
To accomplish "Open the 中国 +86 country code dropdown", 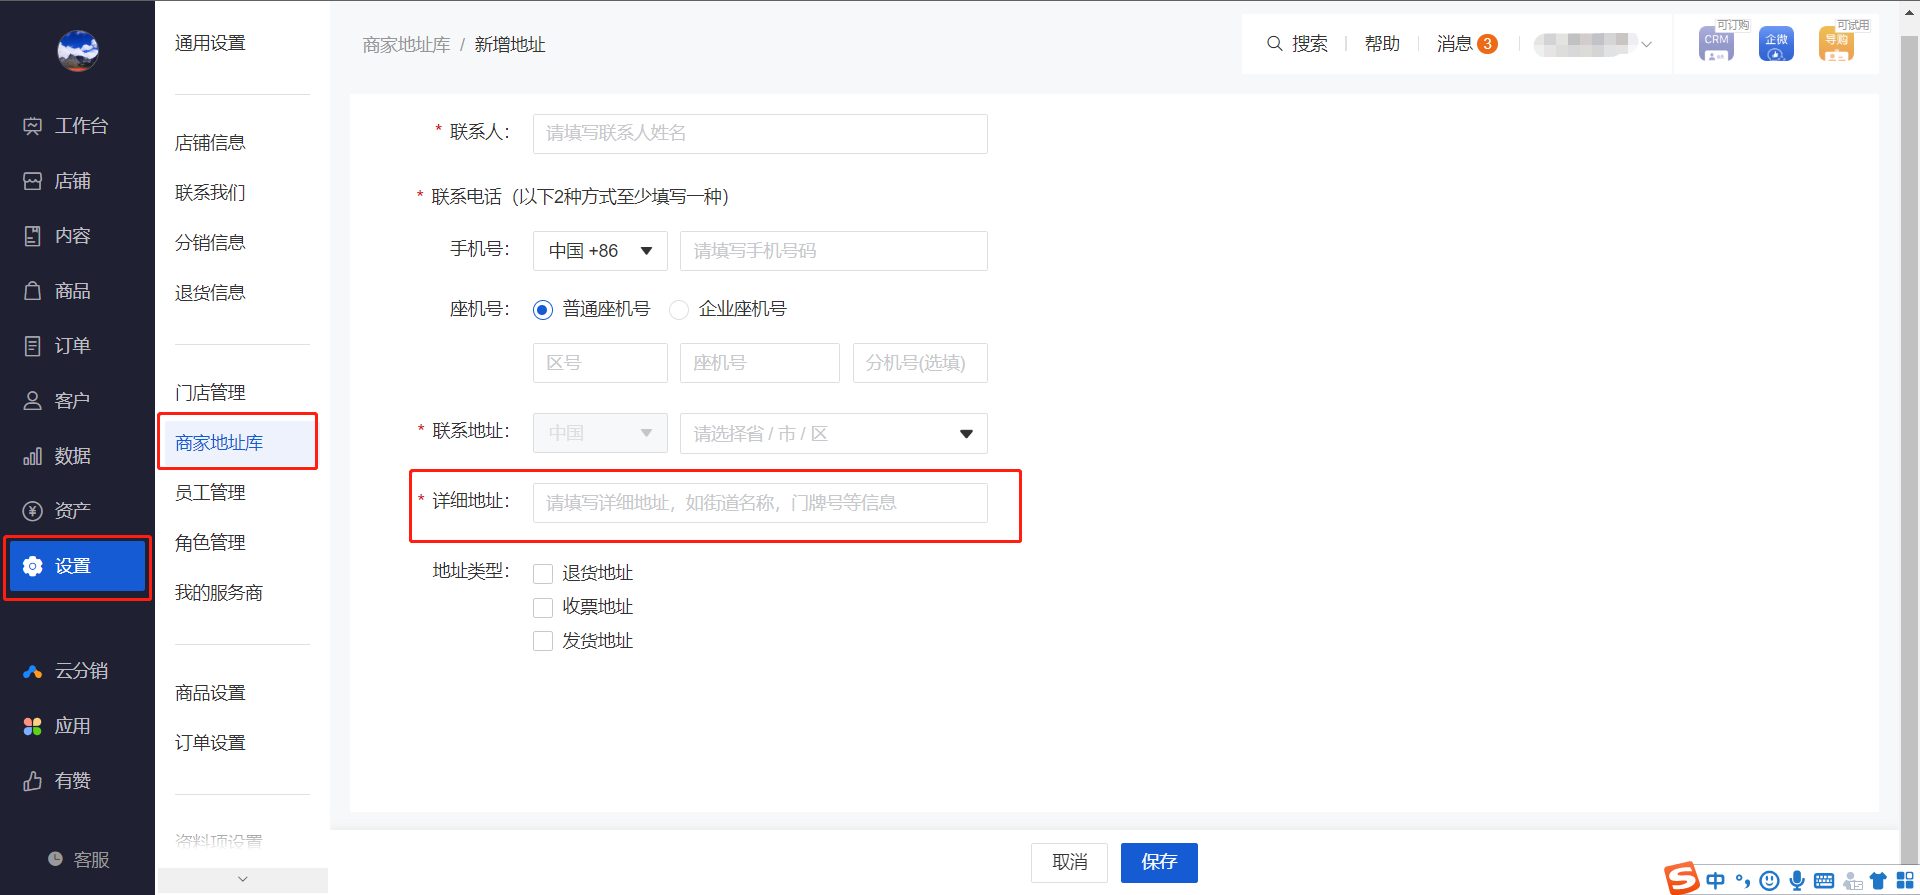I will pos(600,251).
